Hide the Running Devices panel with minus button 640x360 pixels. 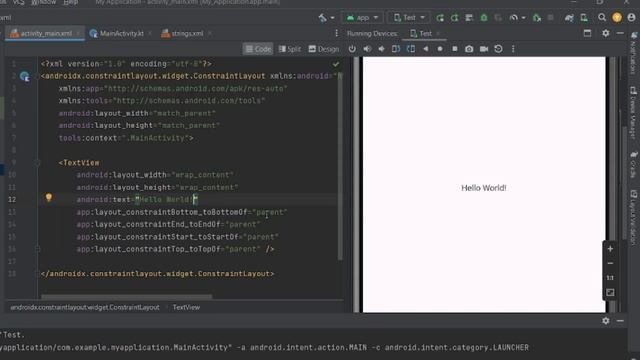620,33
